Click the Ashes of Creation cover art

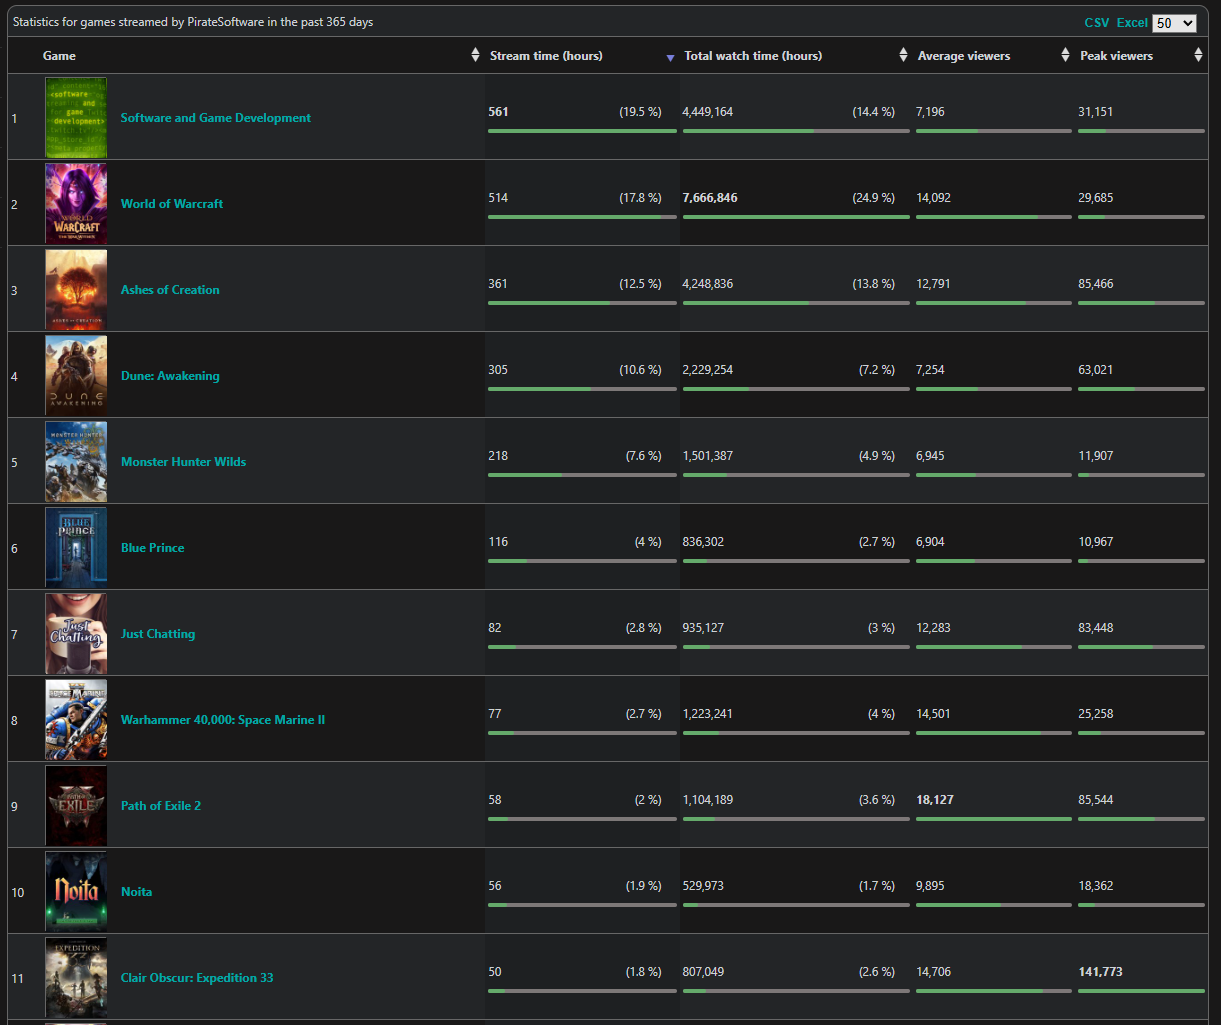pyautogui.click(x=76, y=289)
